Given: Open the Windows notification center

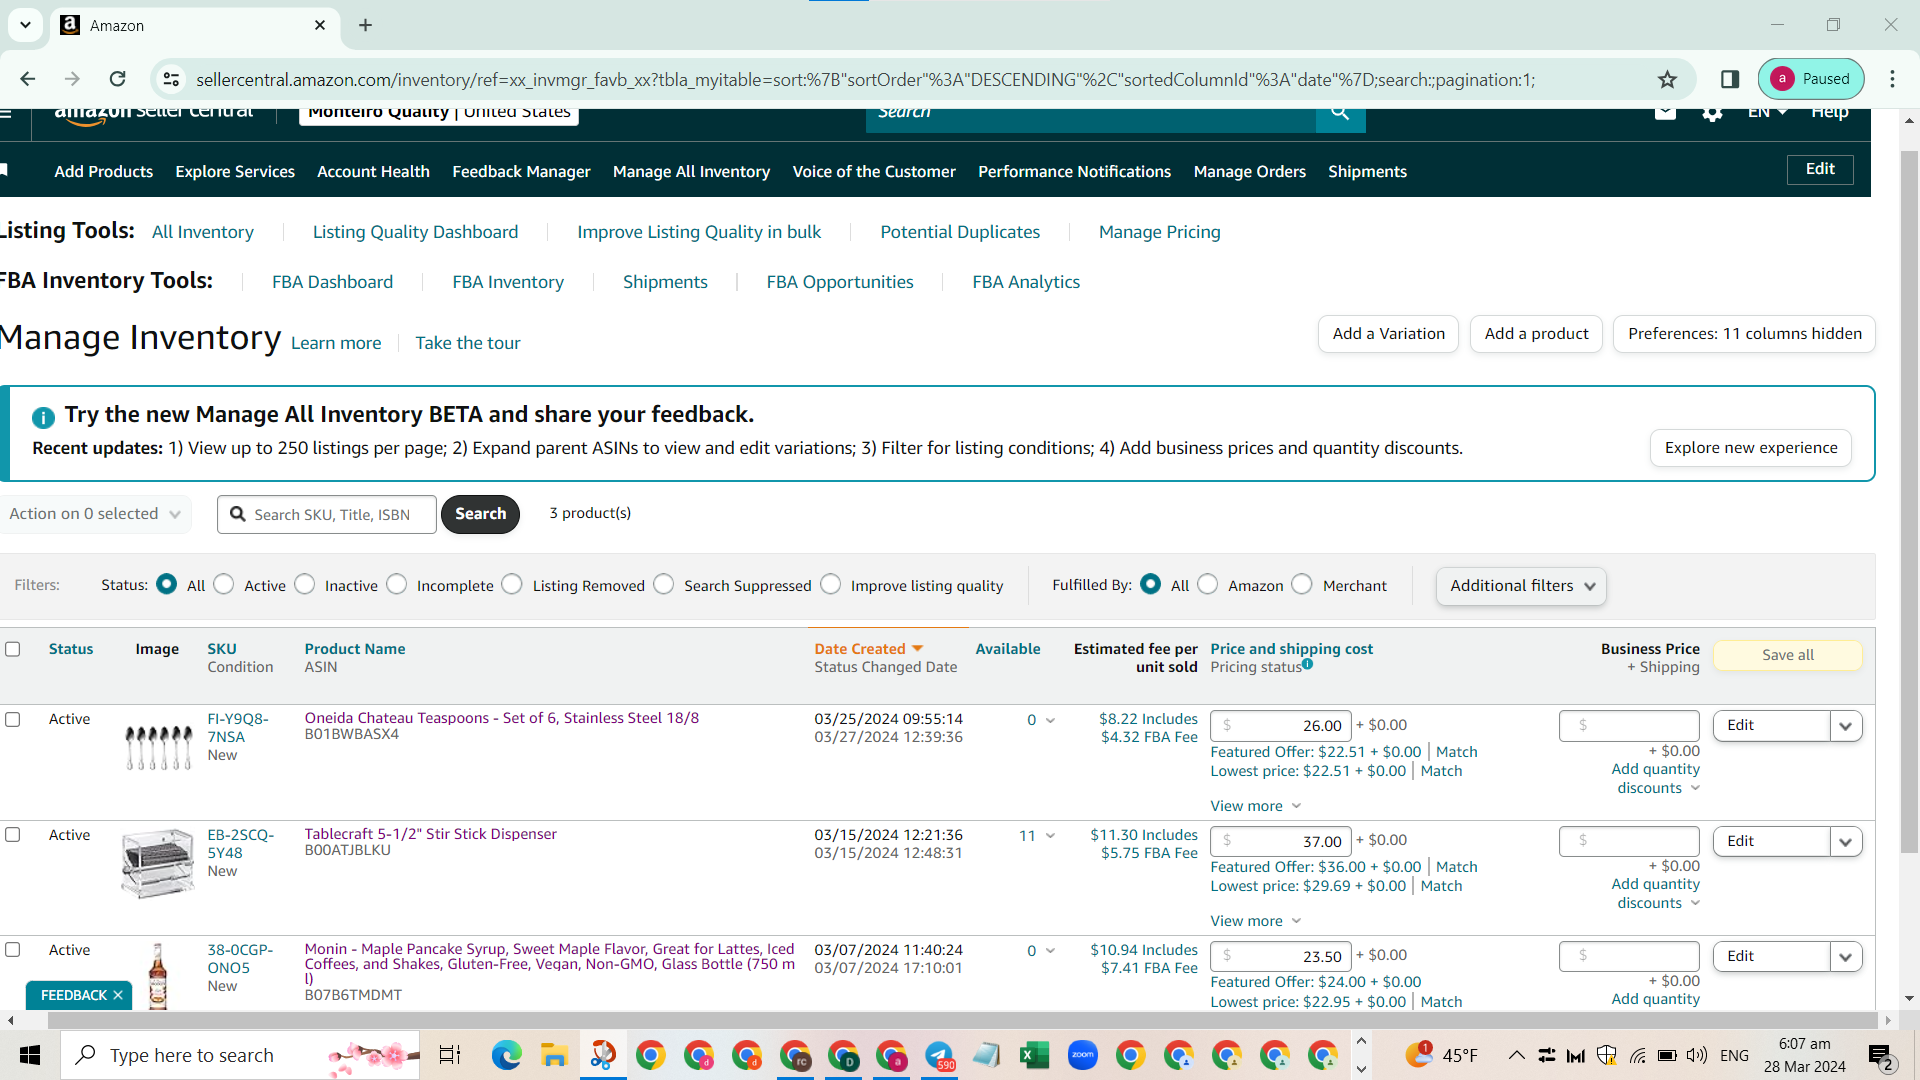Looking at the screenshot, I should click(1881, 1056).
